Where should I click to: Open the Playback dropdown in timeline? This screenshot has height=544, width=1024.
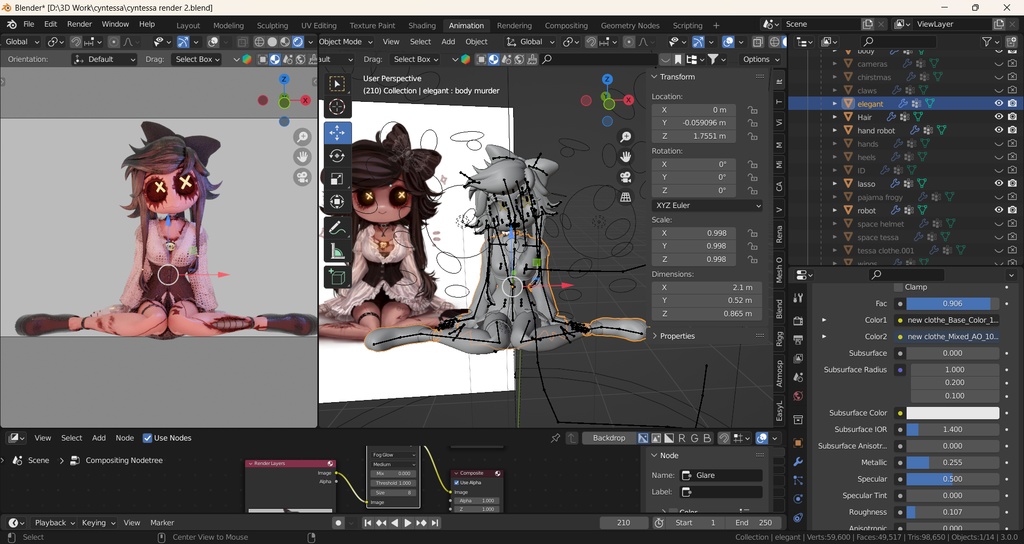pos(54,522)
